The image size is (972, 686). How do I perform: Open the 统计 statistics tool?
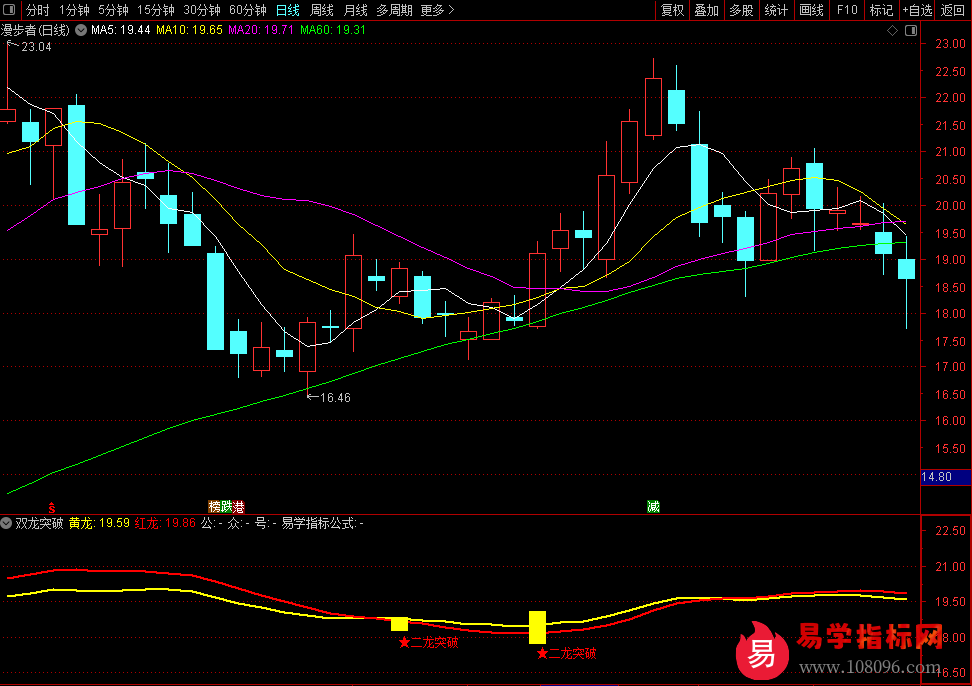776,10
